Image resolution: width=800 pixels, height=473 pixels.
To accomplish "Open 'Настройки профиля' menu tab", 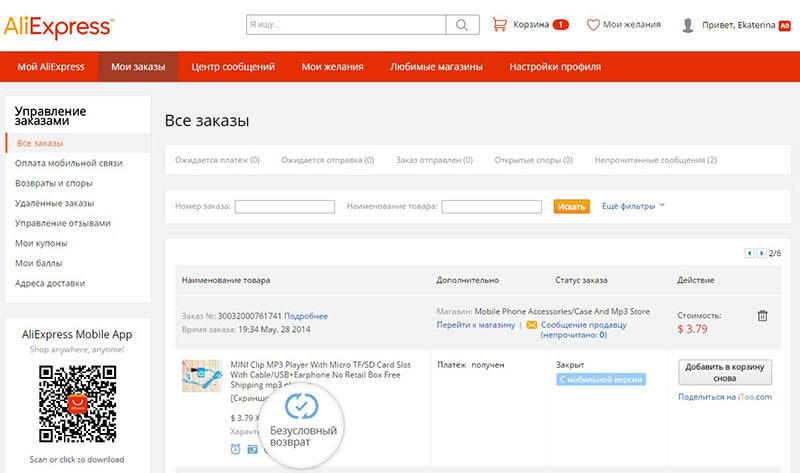I will 555,67.
